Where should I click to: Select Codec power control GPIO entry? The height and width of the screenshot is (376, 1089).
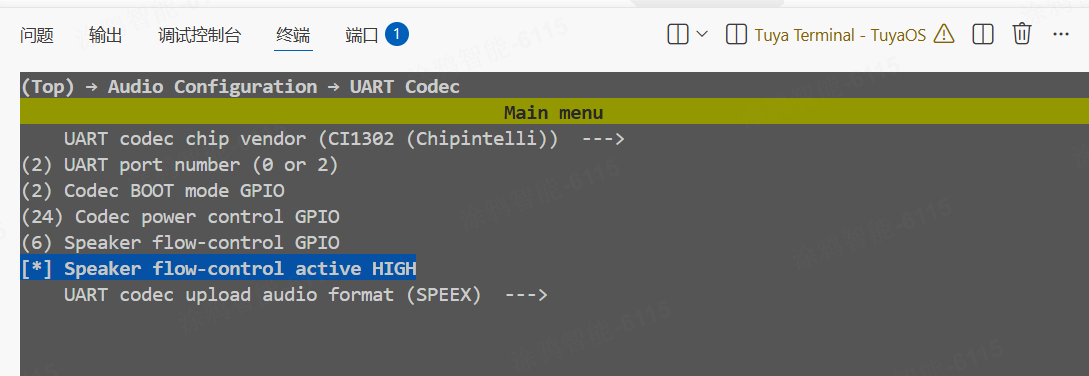tap(181, 217)
